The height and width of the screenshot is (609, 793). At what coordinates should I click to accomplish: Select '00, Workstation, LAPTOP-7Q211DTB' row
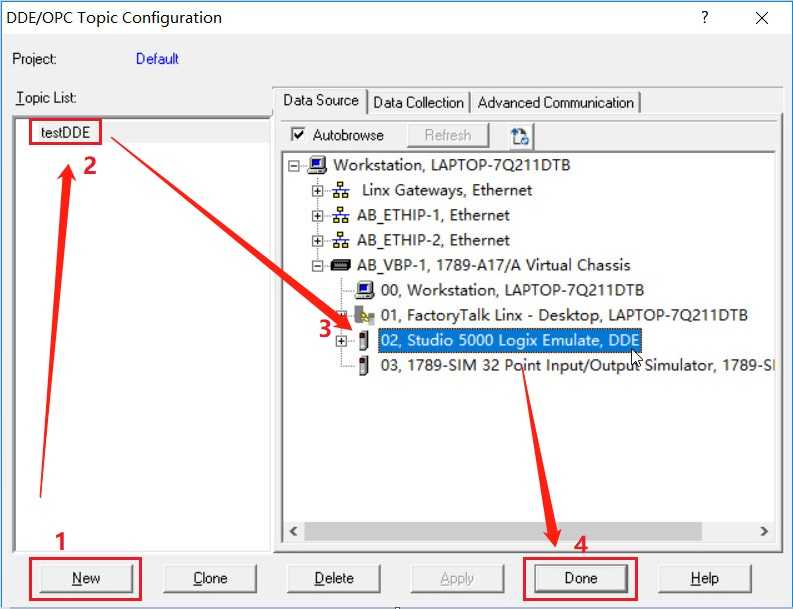click(512, 290)
